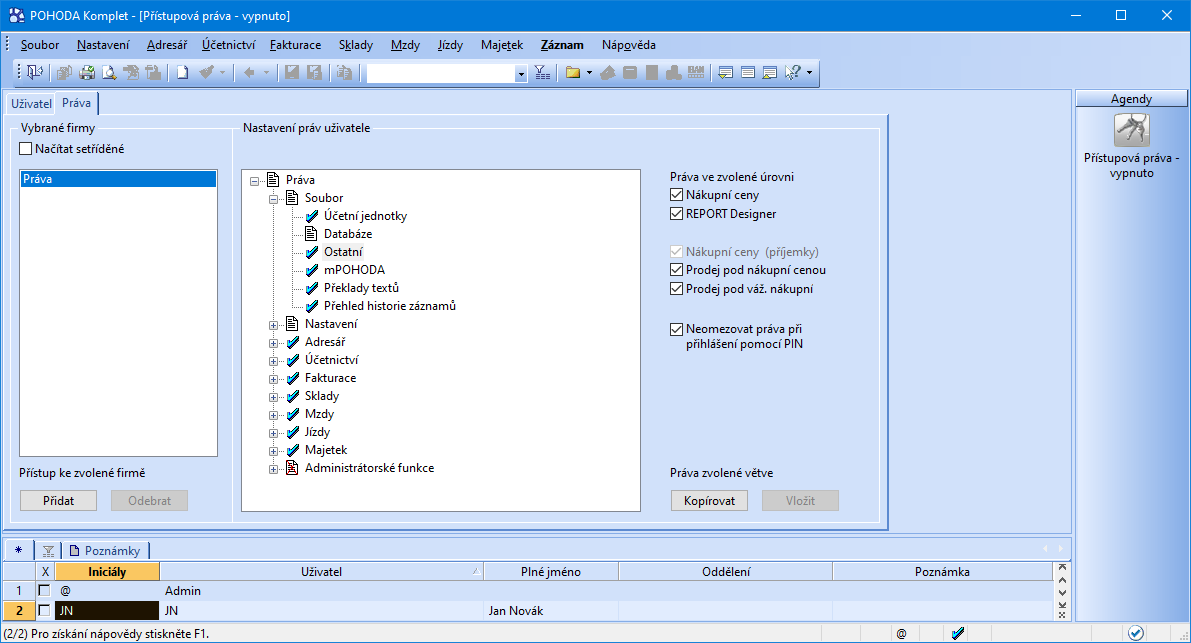Click the checkmark icon beside mPOHODA

(x=311, y=269)
